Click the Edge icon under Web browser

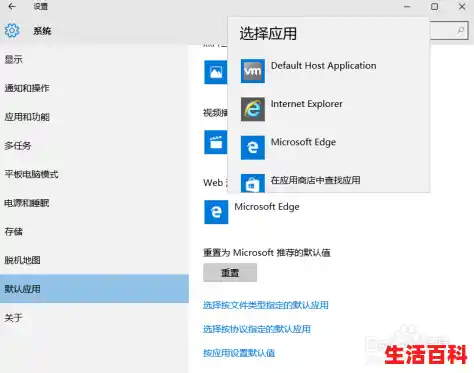point(216,212)
